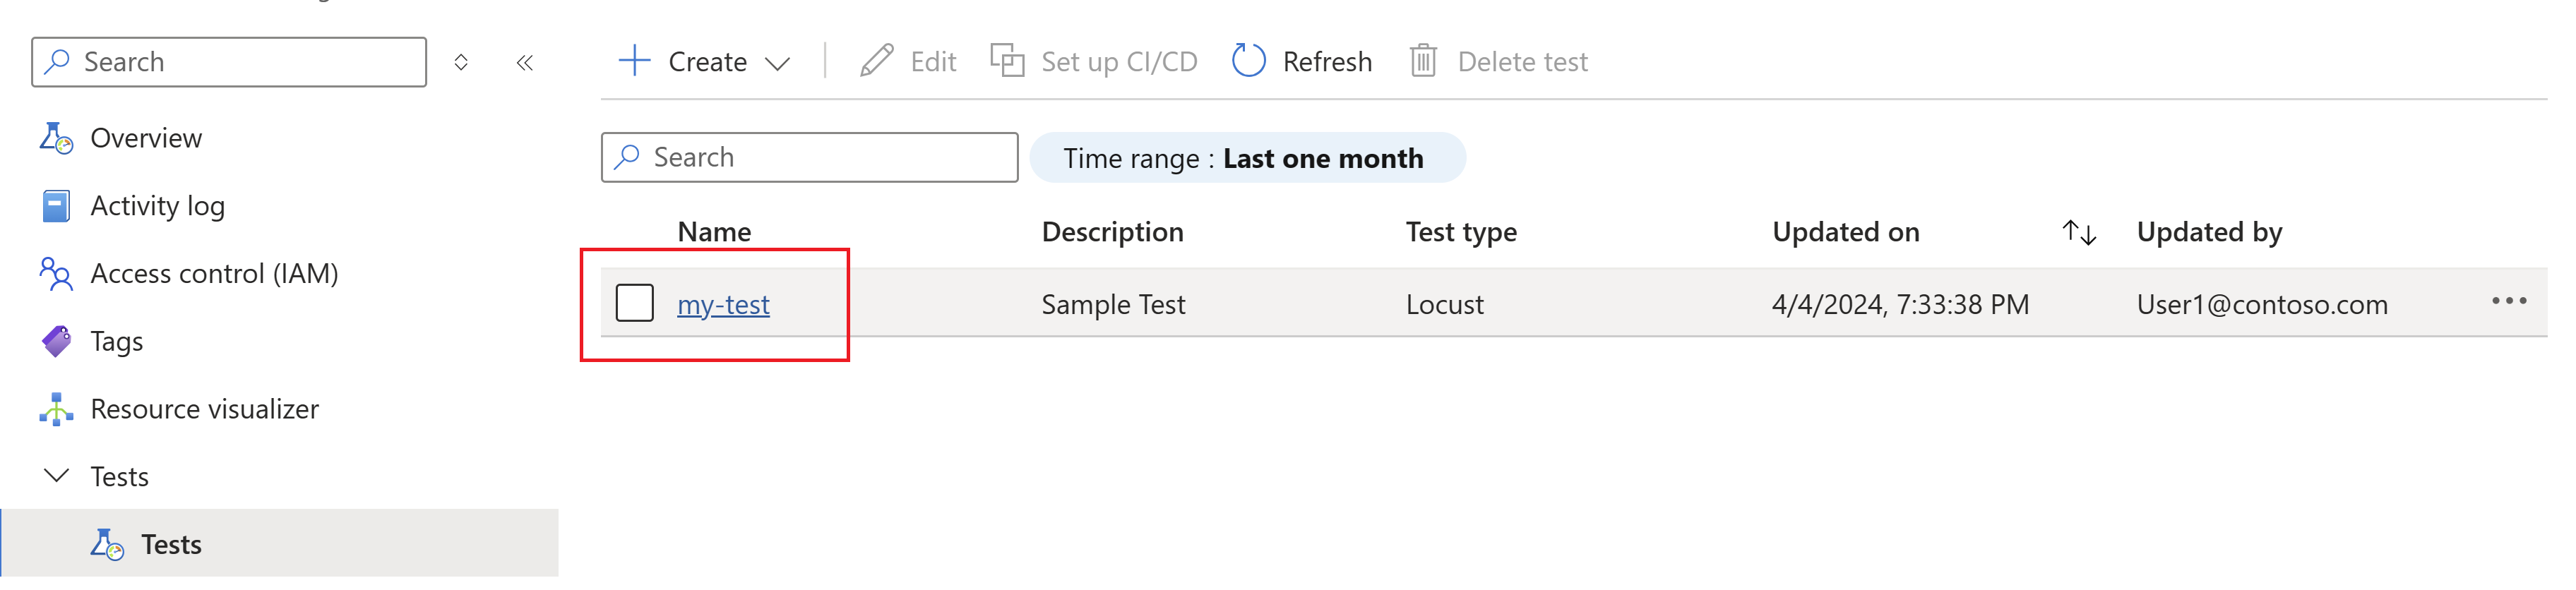
Task: Click the tests list Search field
Action: tap(809, 158)
